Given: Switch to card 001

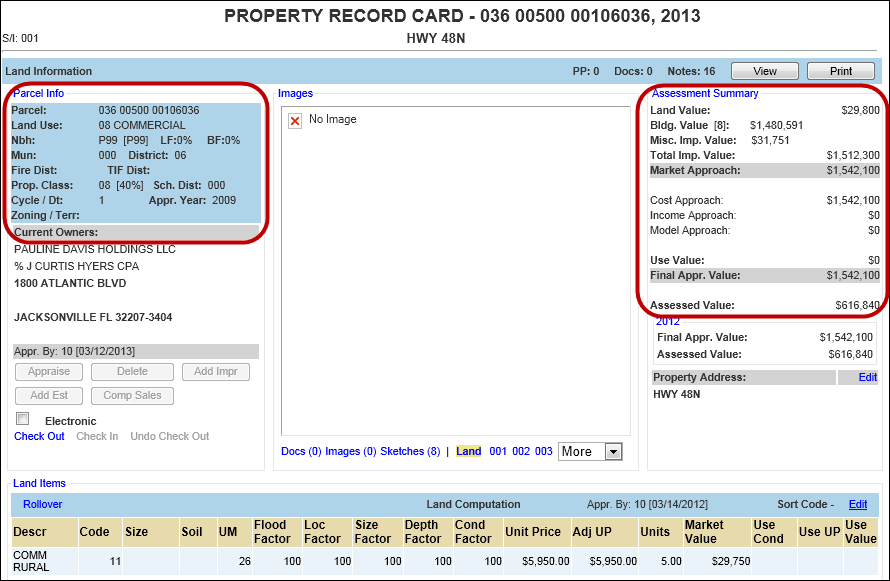Looking at the screenshot, I should pos(498,451).
